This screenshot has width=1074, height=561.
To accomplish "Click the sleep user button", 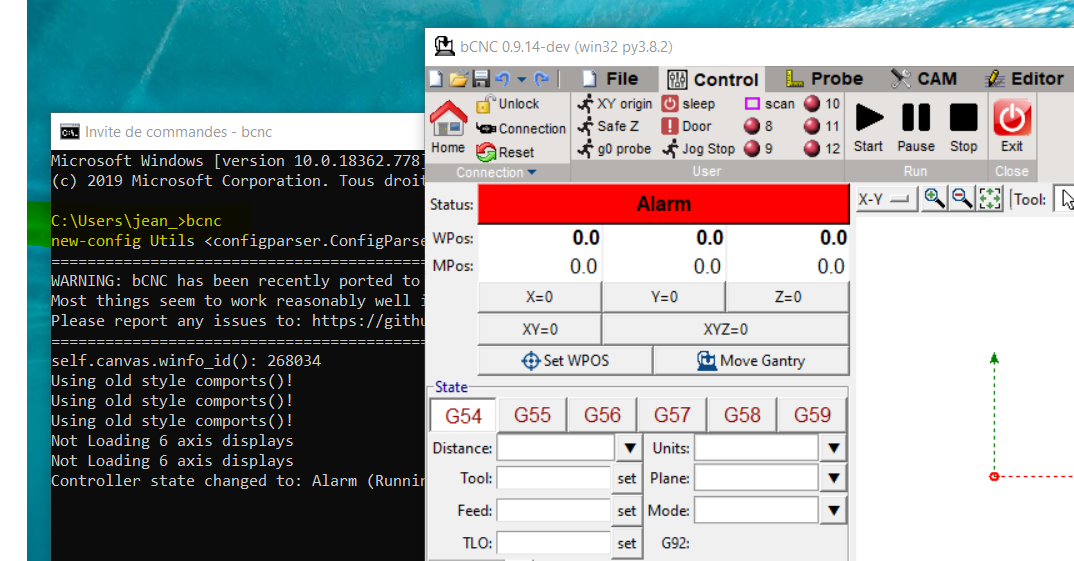I will tap(688, 103).
